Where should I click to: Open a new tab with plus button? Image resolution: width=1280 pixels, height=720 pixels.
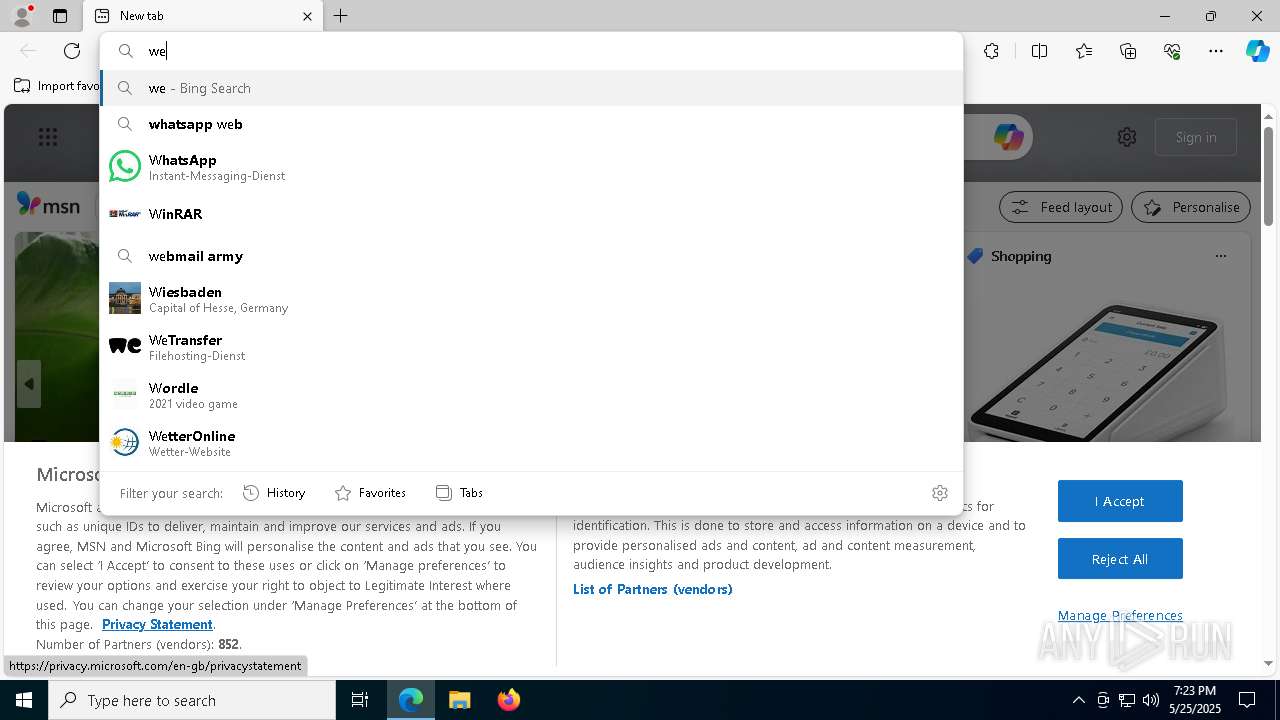click(x=340, y=16)
